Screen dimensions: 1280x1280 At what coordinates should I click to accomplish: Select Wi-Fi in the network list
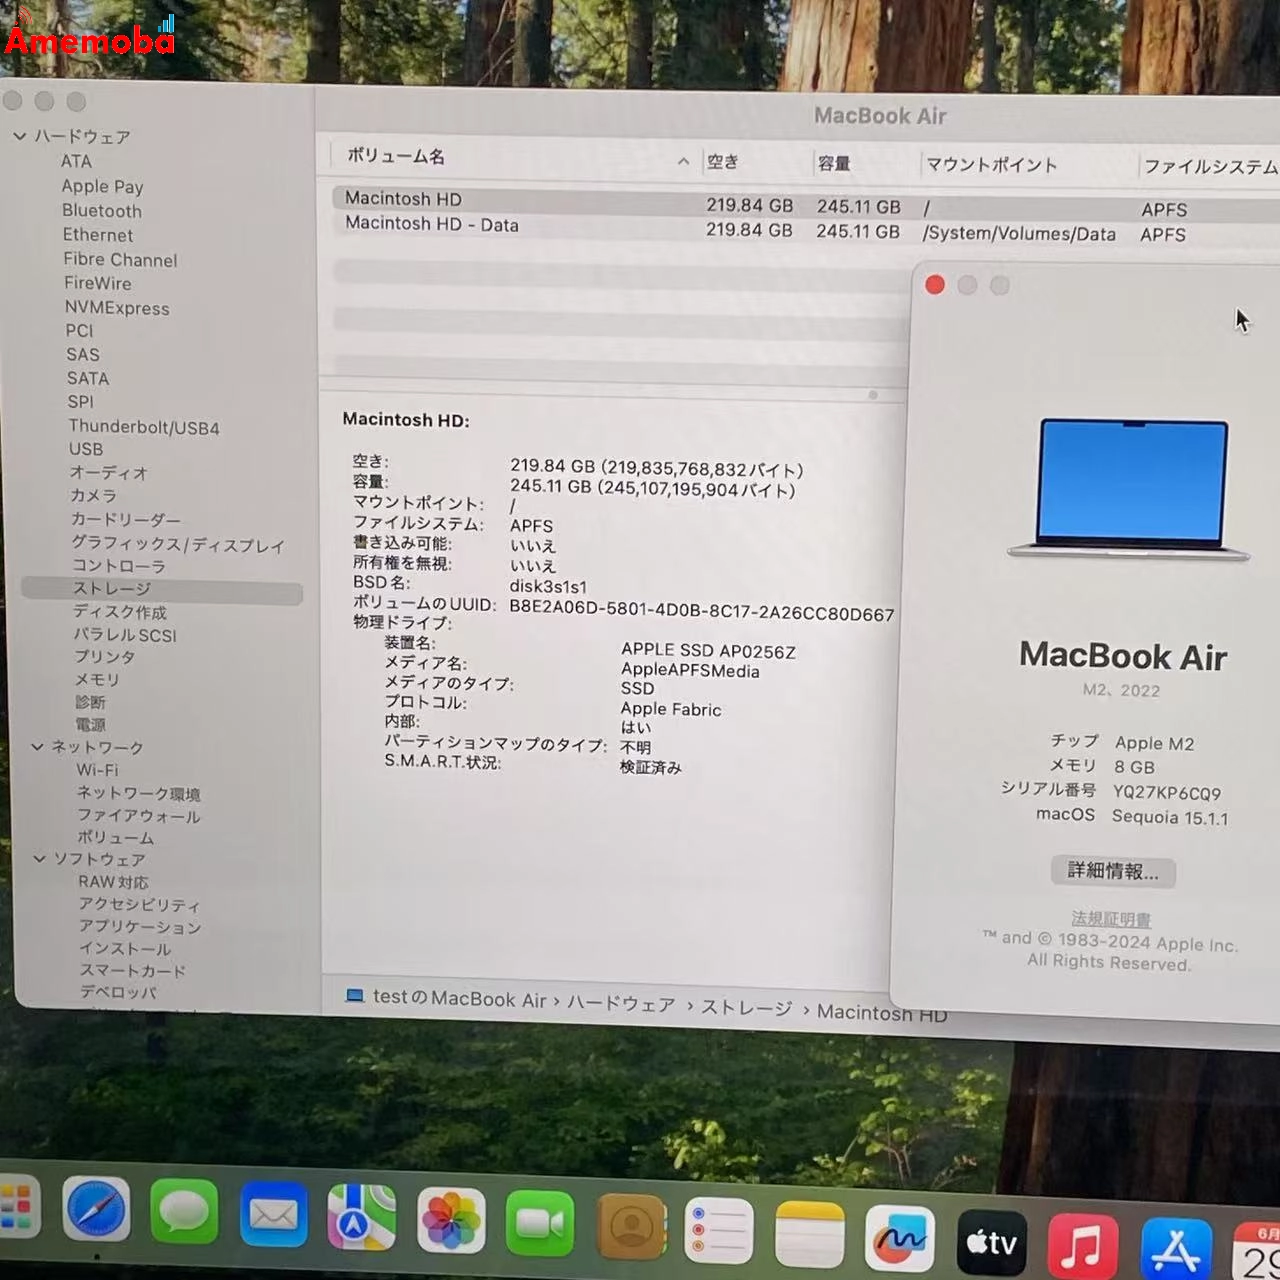pyautogui.click(x=98, y=770)
